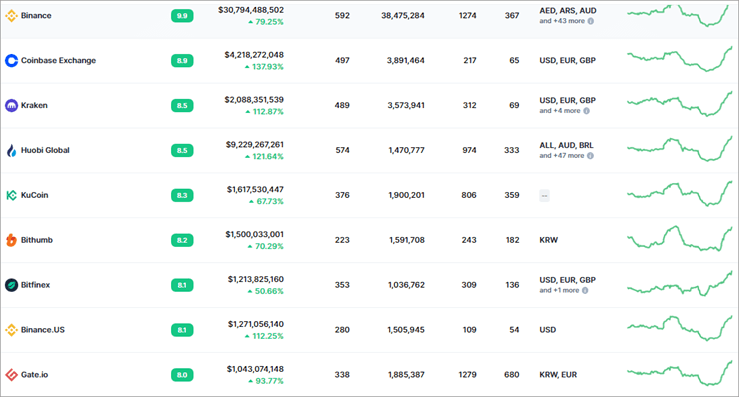Viewport: 740px width, 397px height.
Task: Open the Kraken volume sparkline chart
Action: (680, 103)
